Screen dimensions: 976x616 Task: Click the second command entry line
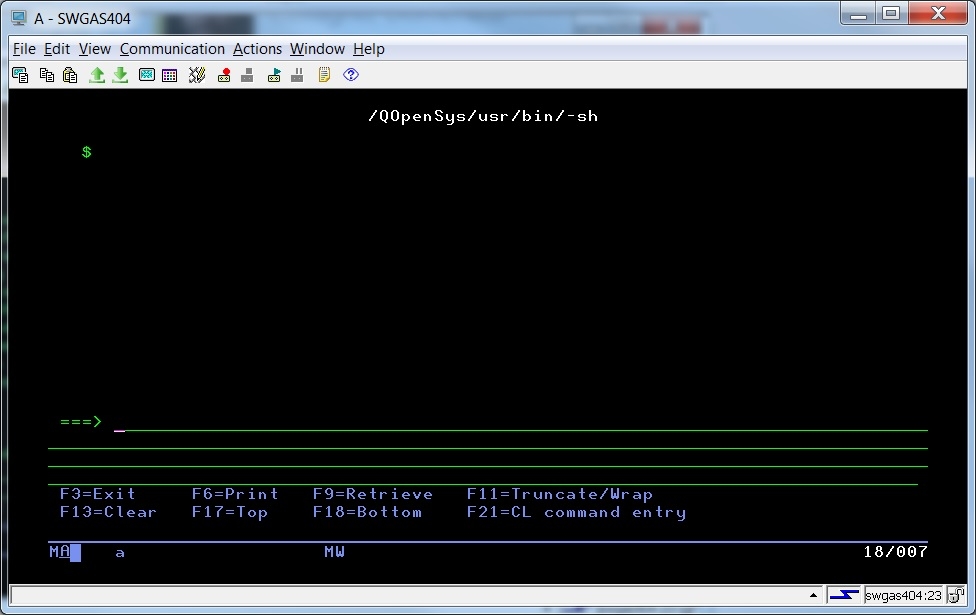point(488,441)
